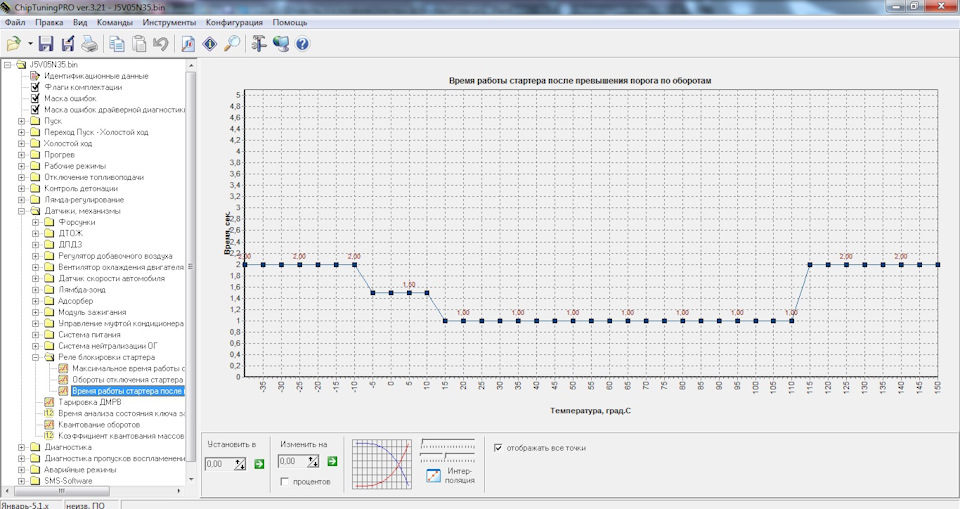
Task: Click the 'Установить в' spinner arrows
Action: [x=240, y=464]
